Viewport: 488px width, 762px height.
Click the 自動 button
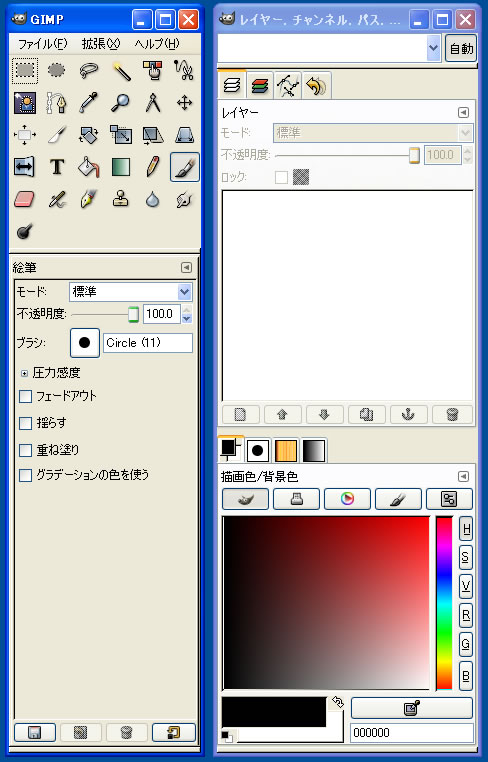[461, 49]
